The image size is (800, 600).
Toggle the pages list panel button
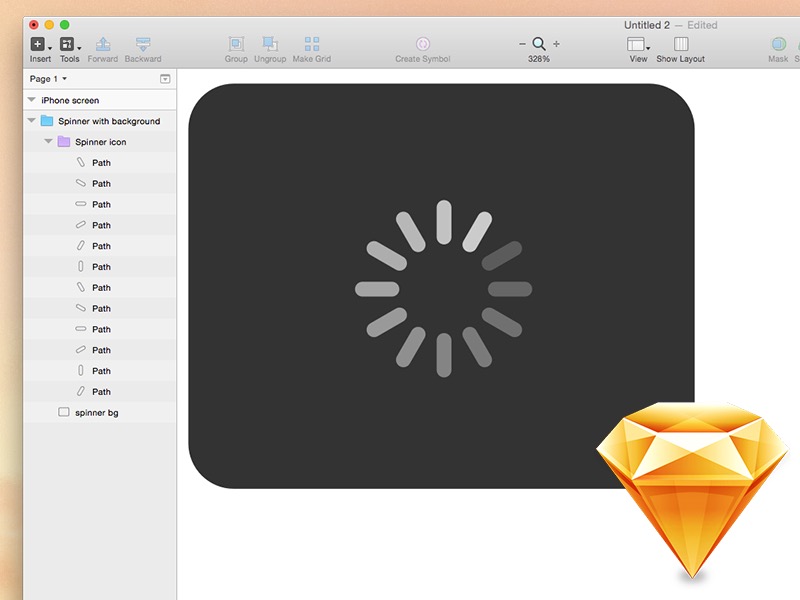[165, 79]
